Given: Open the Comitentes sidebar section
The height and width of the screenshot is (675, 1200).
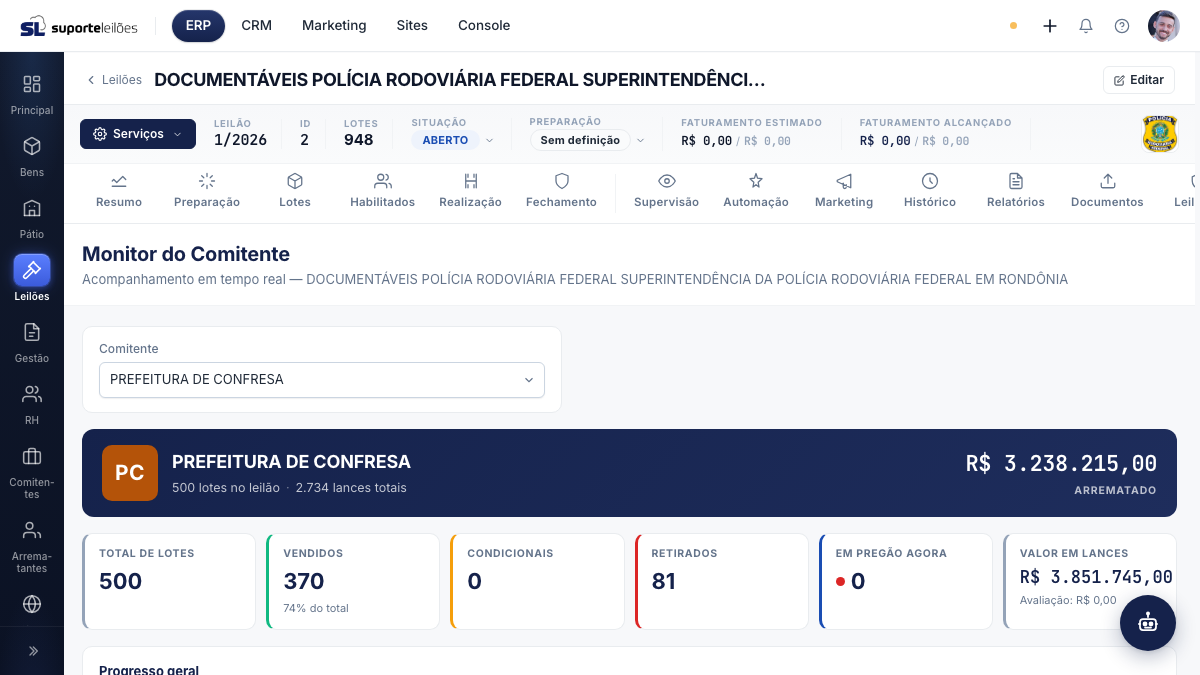Looking at the screenshot, I should (x=32, y=472).
